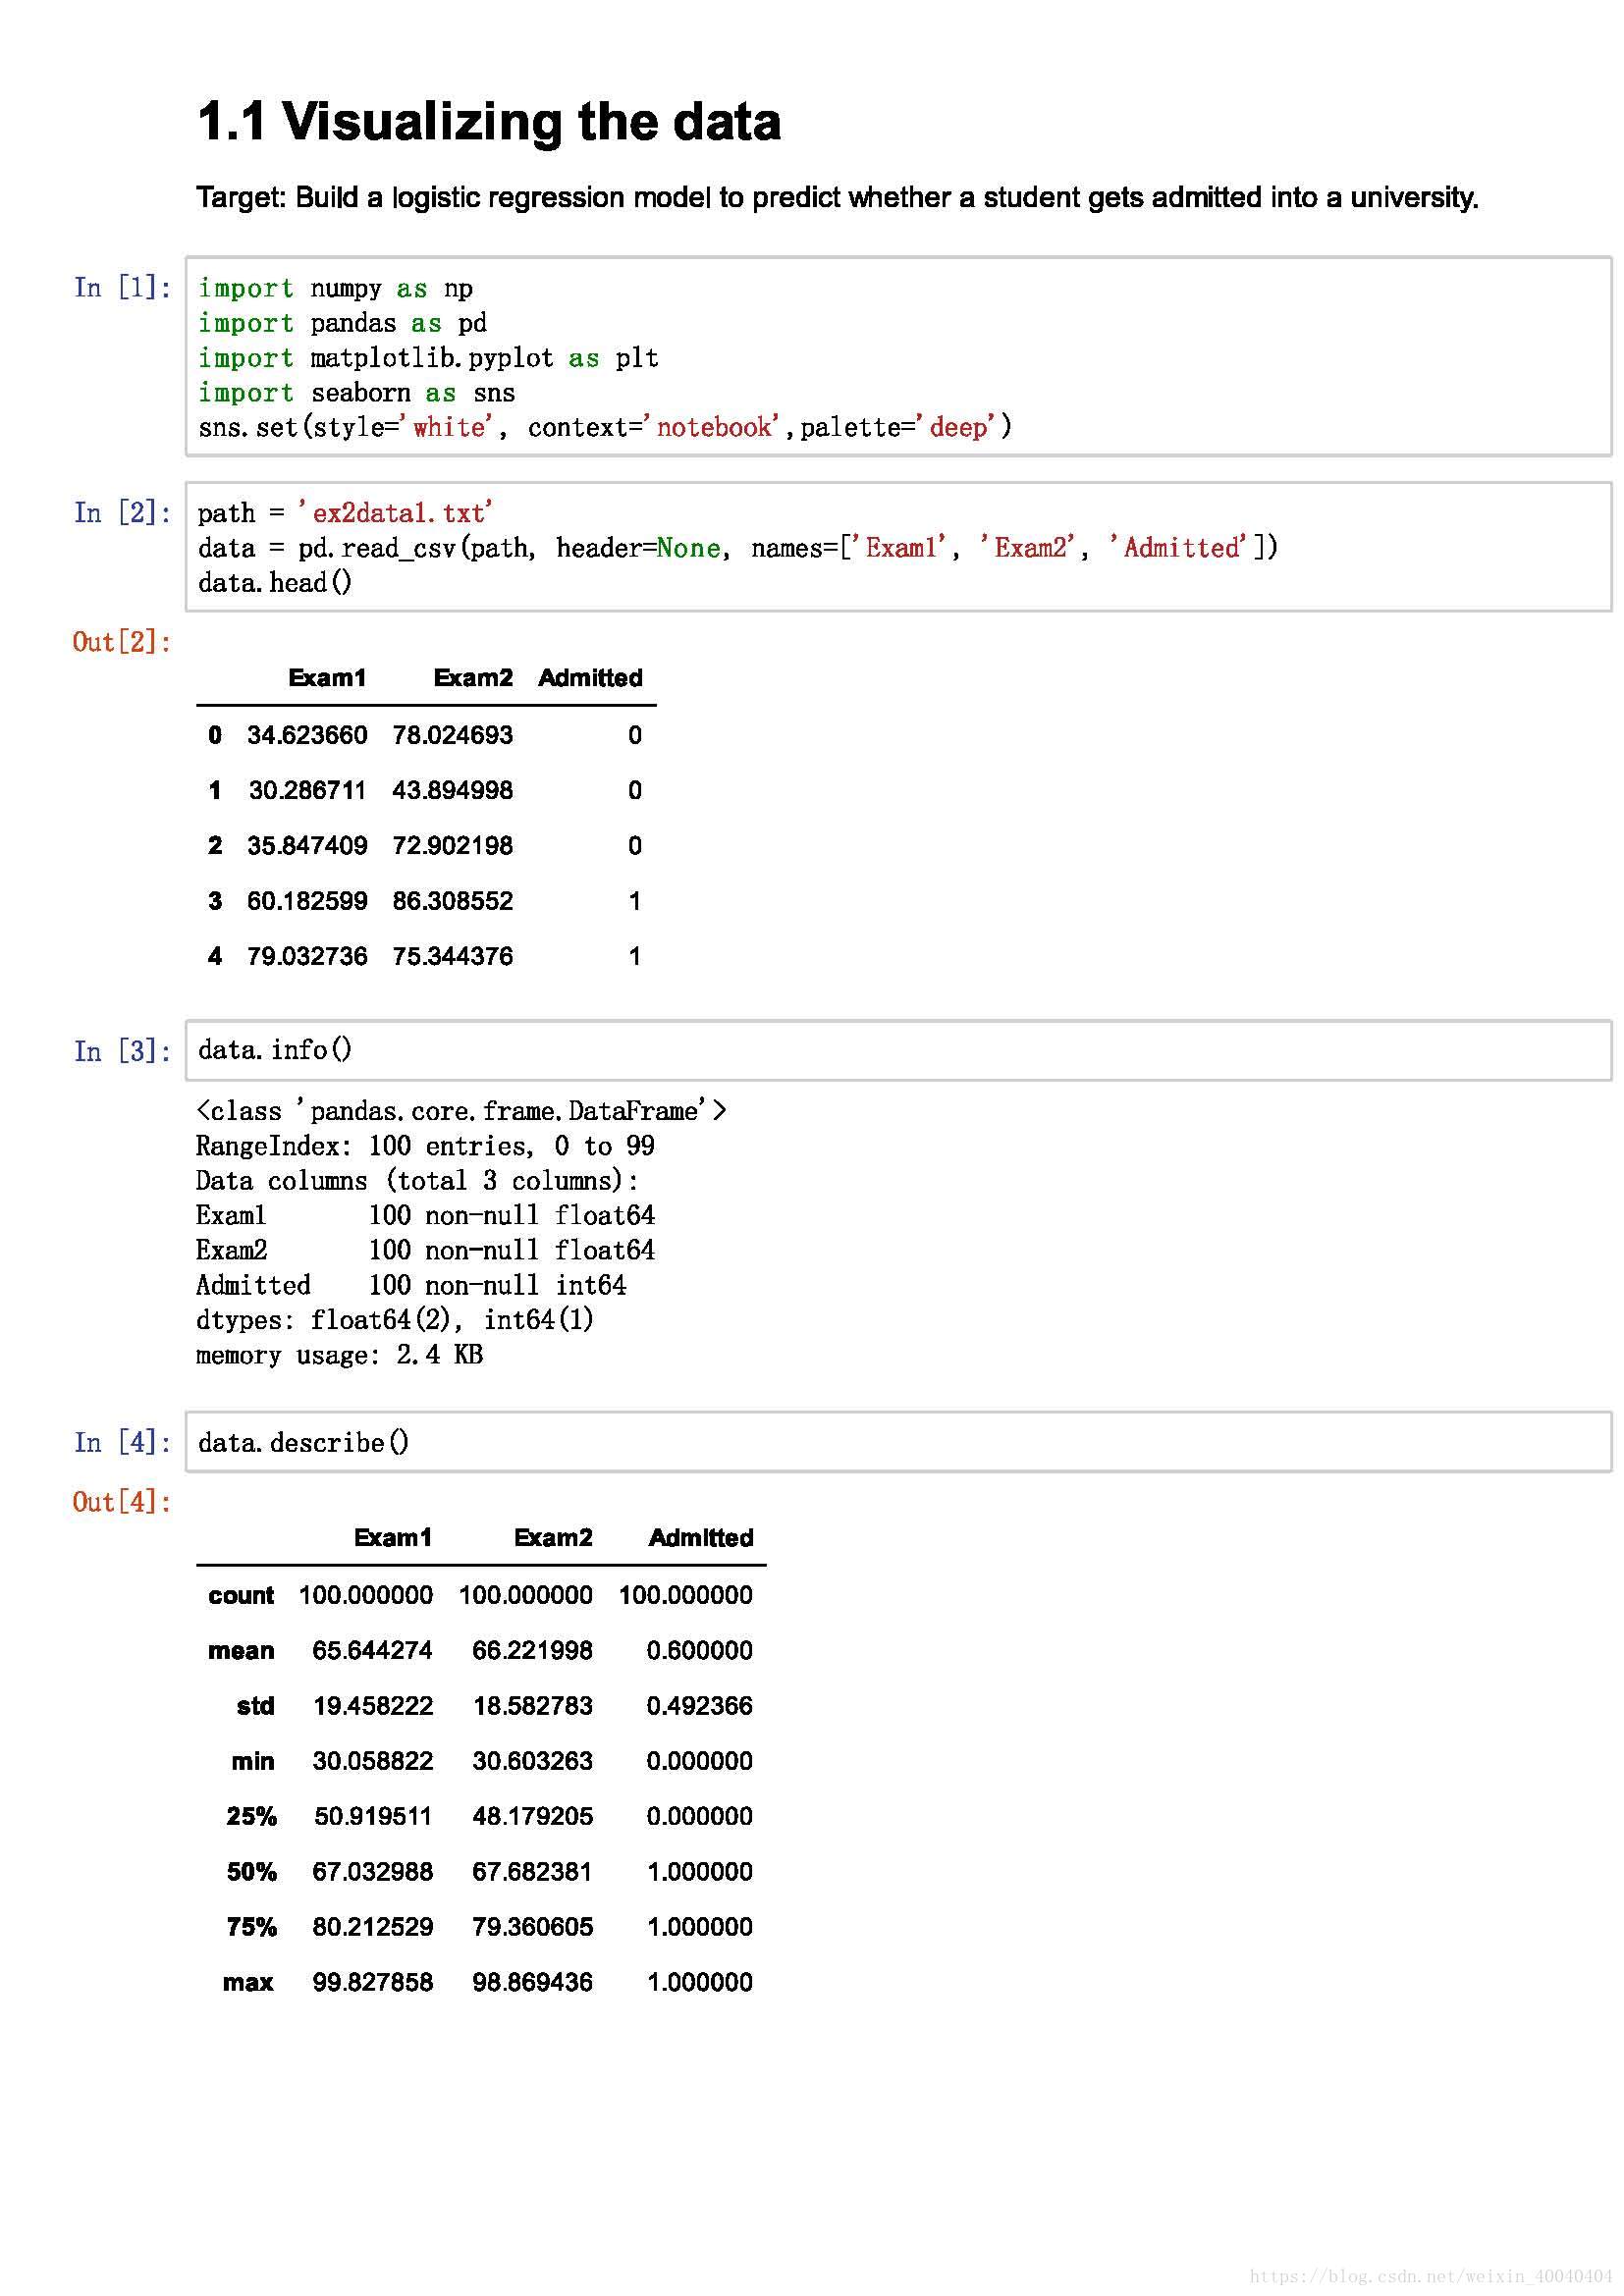The height and width of the screenshot is (2296, 1624).
Task: Click the '25%' row label
Action: 251,1817
